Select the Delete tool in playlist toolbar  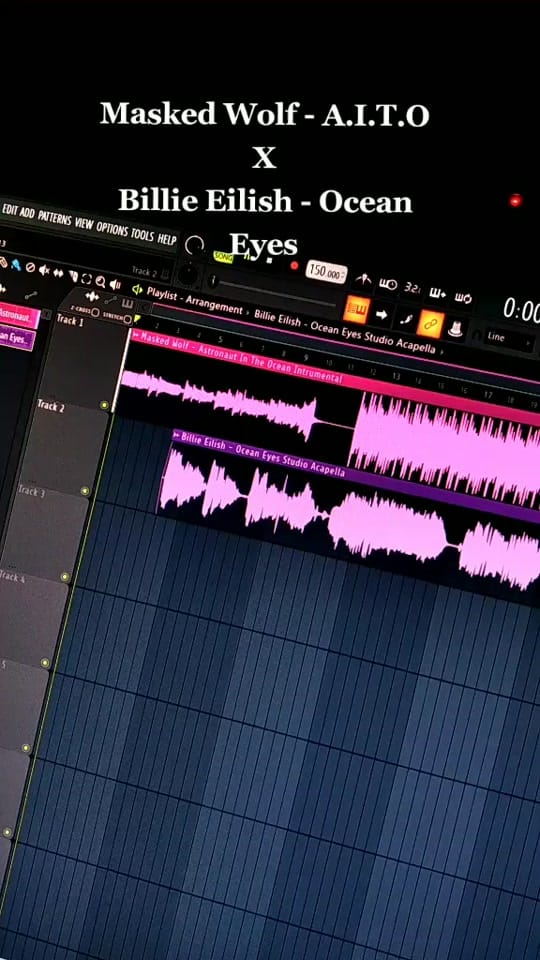point(30,267)
